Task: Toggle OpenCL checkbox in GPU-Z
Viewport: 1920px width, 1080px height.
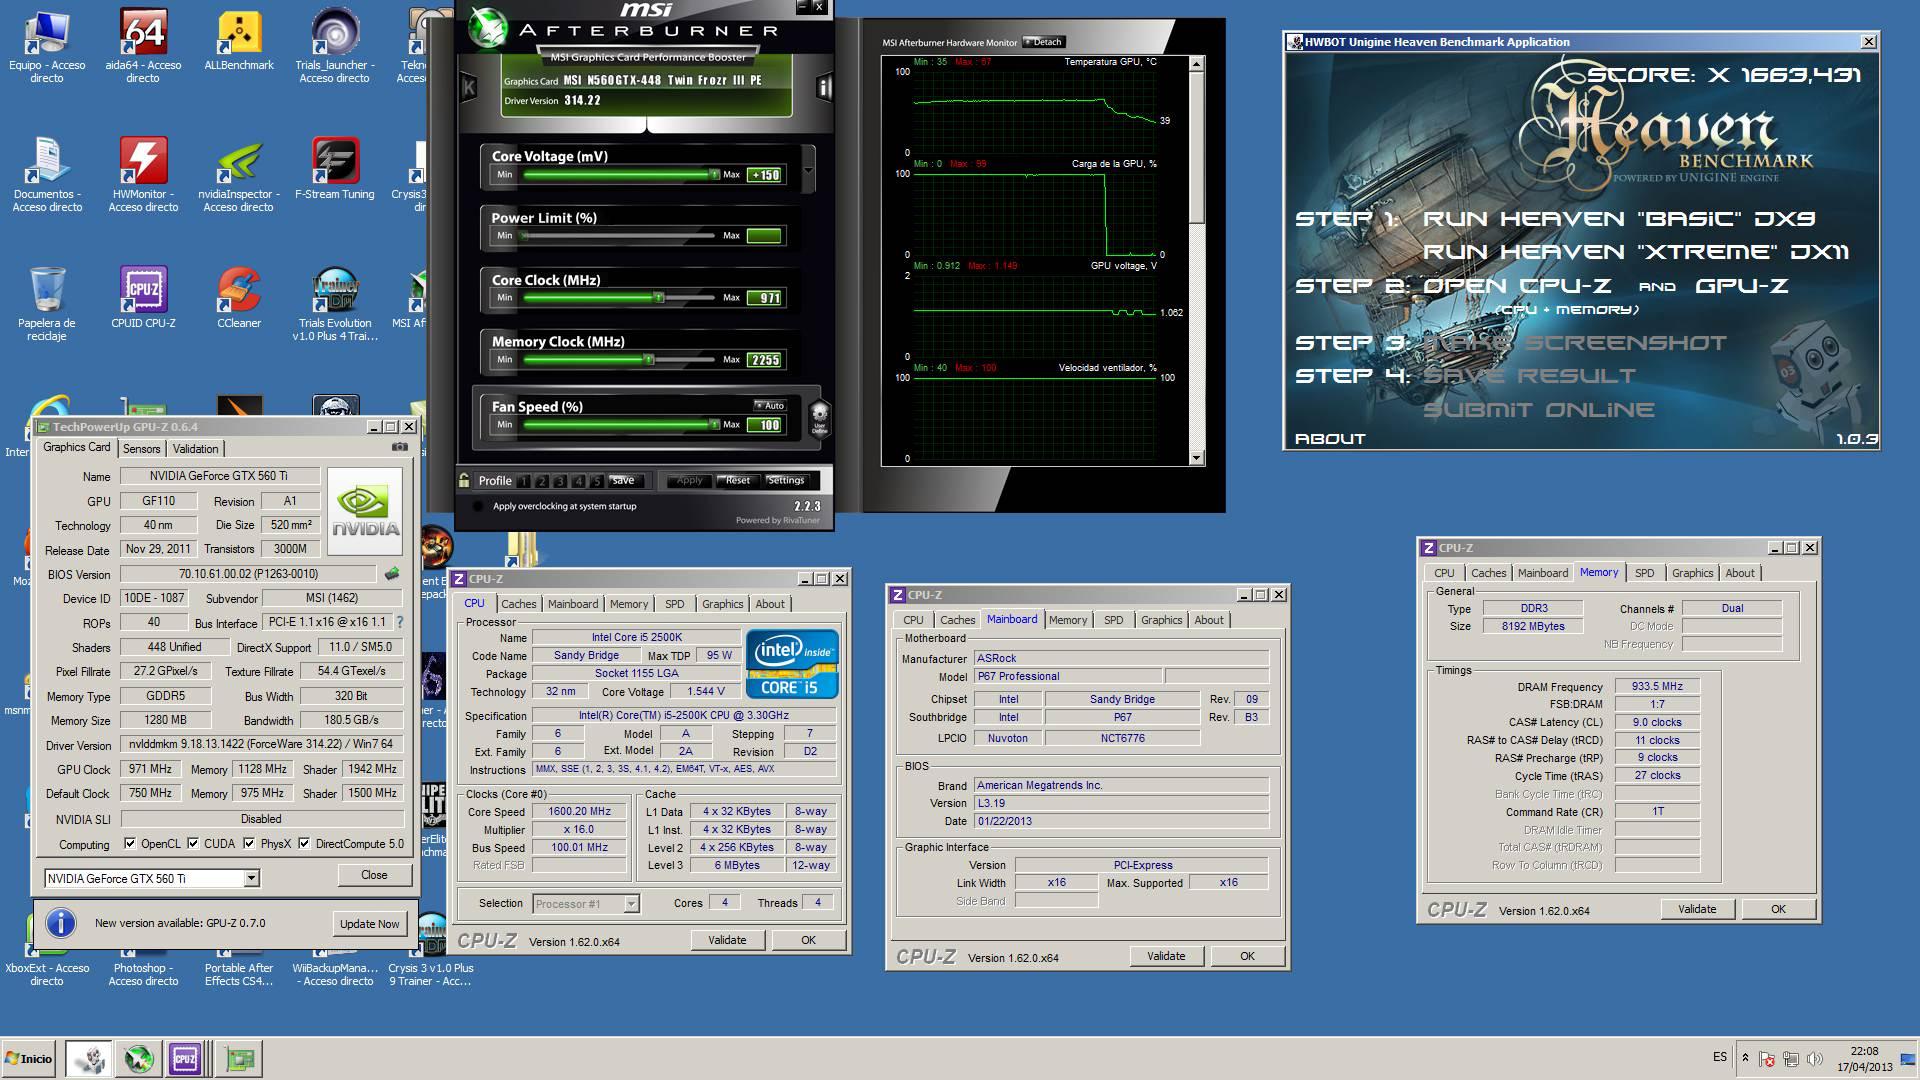Action: 130,843
